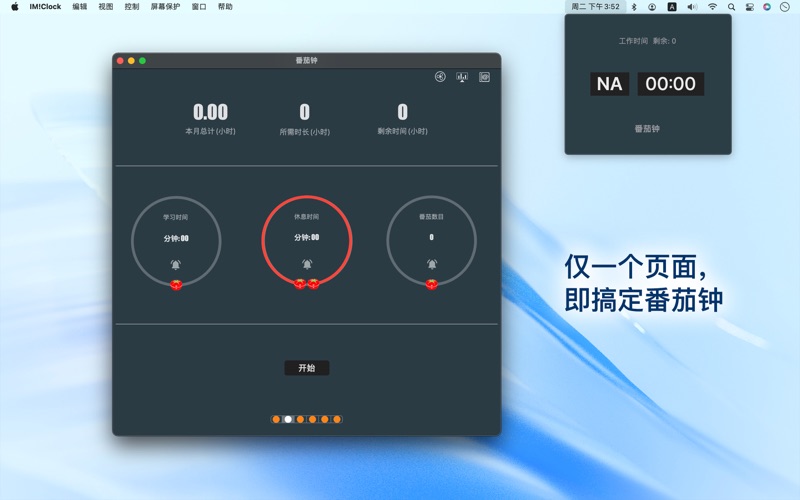Open Spotlight search
Screen dimensions: 800x500
point(732,7)
